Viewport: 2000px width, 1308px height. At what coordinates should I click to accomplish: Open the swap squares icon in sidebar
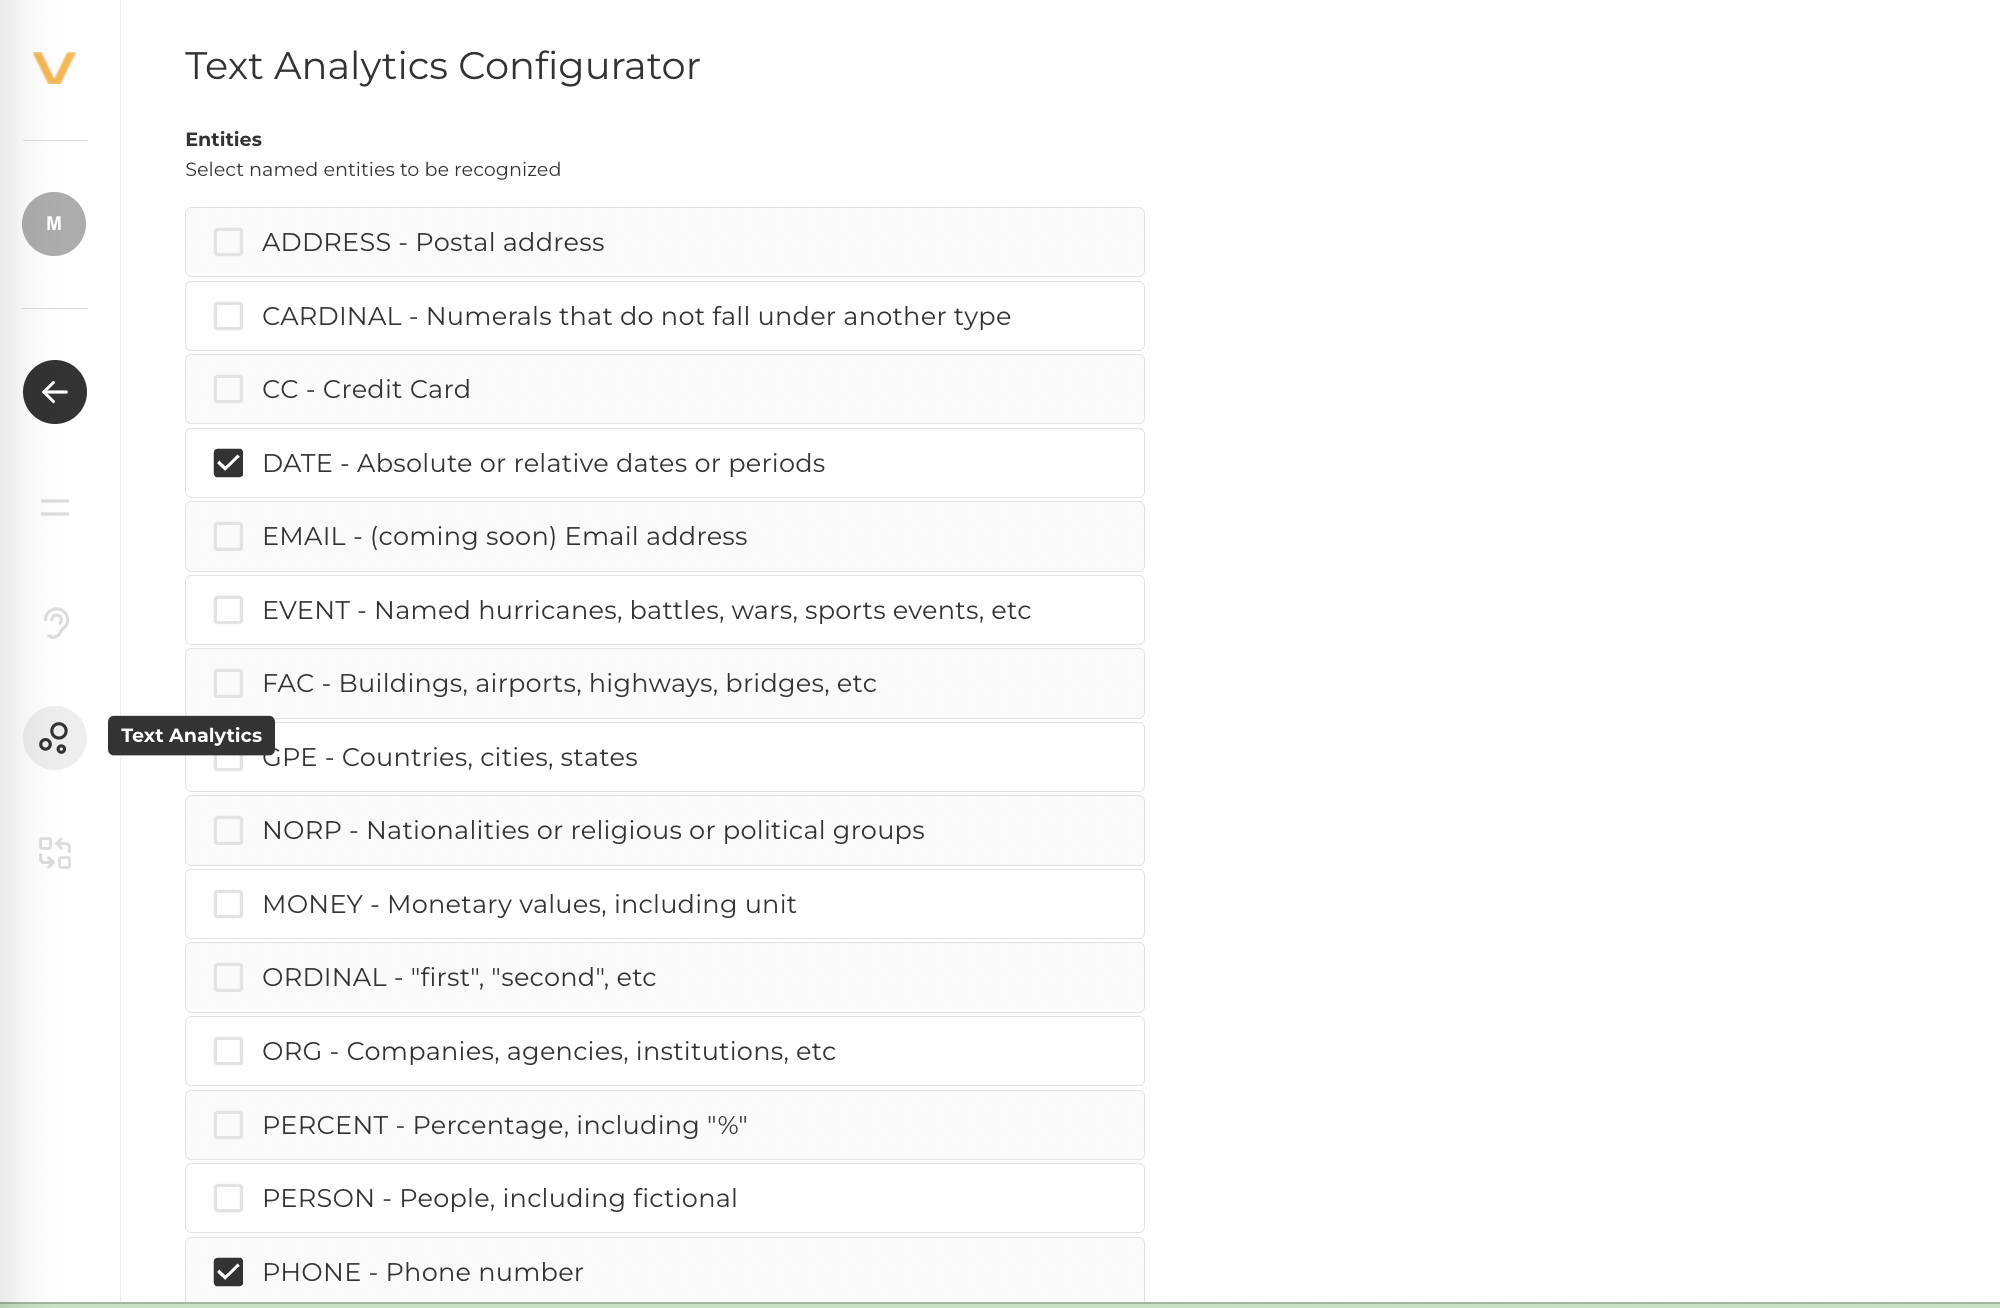pyautogui.click(x=55, y=853)
